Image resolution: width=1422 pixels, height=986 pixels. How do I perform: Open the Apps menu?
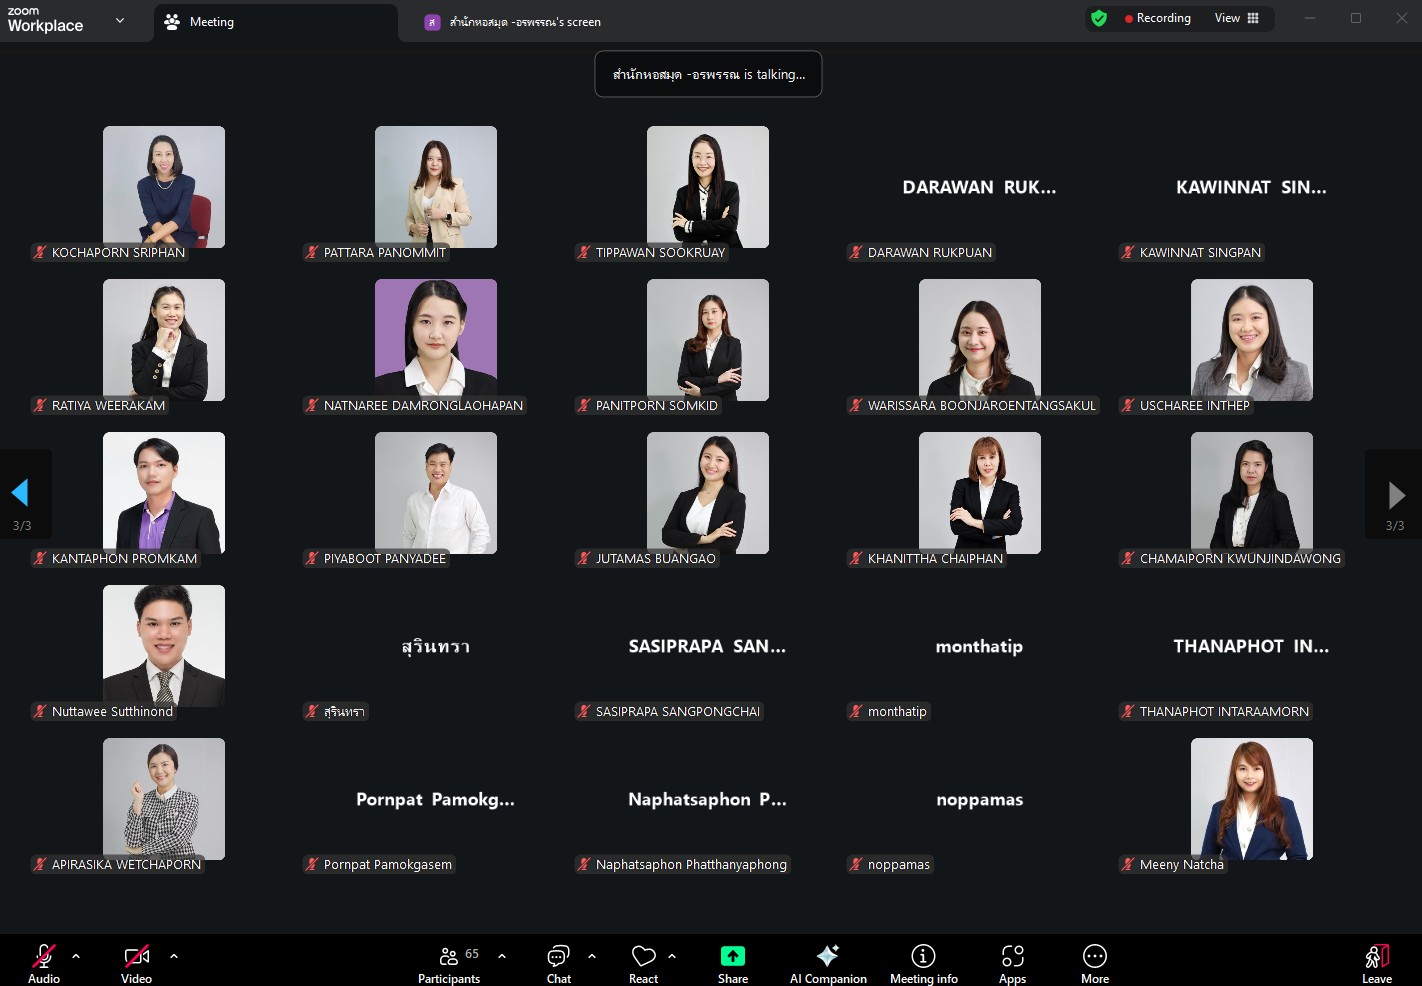coord(1012,963)
